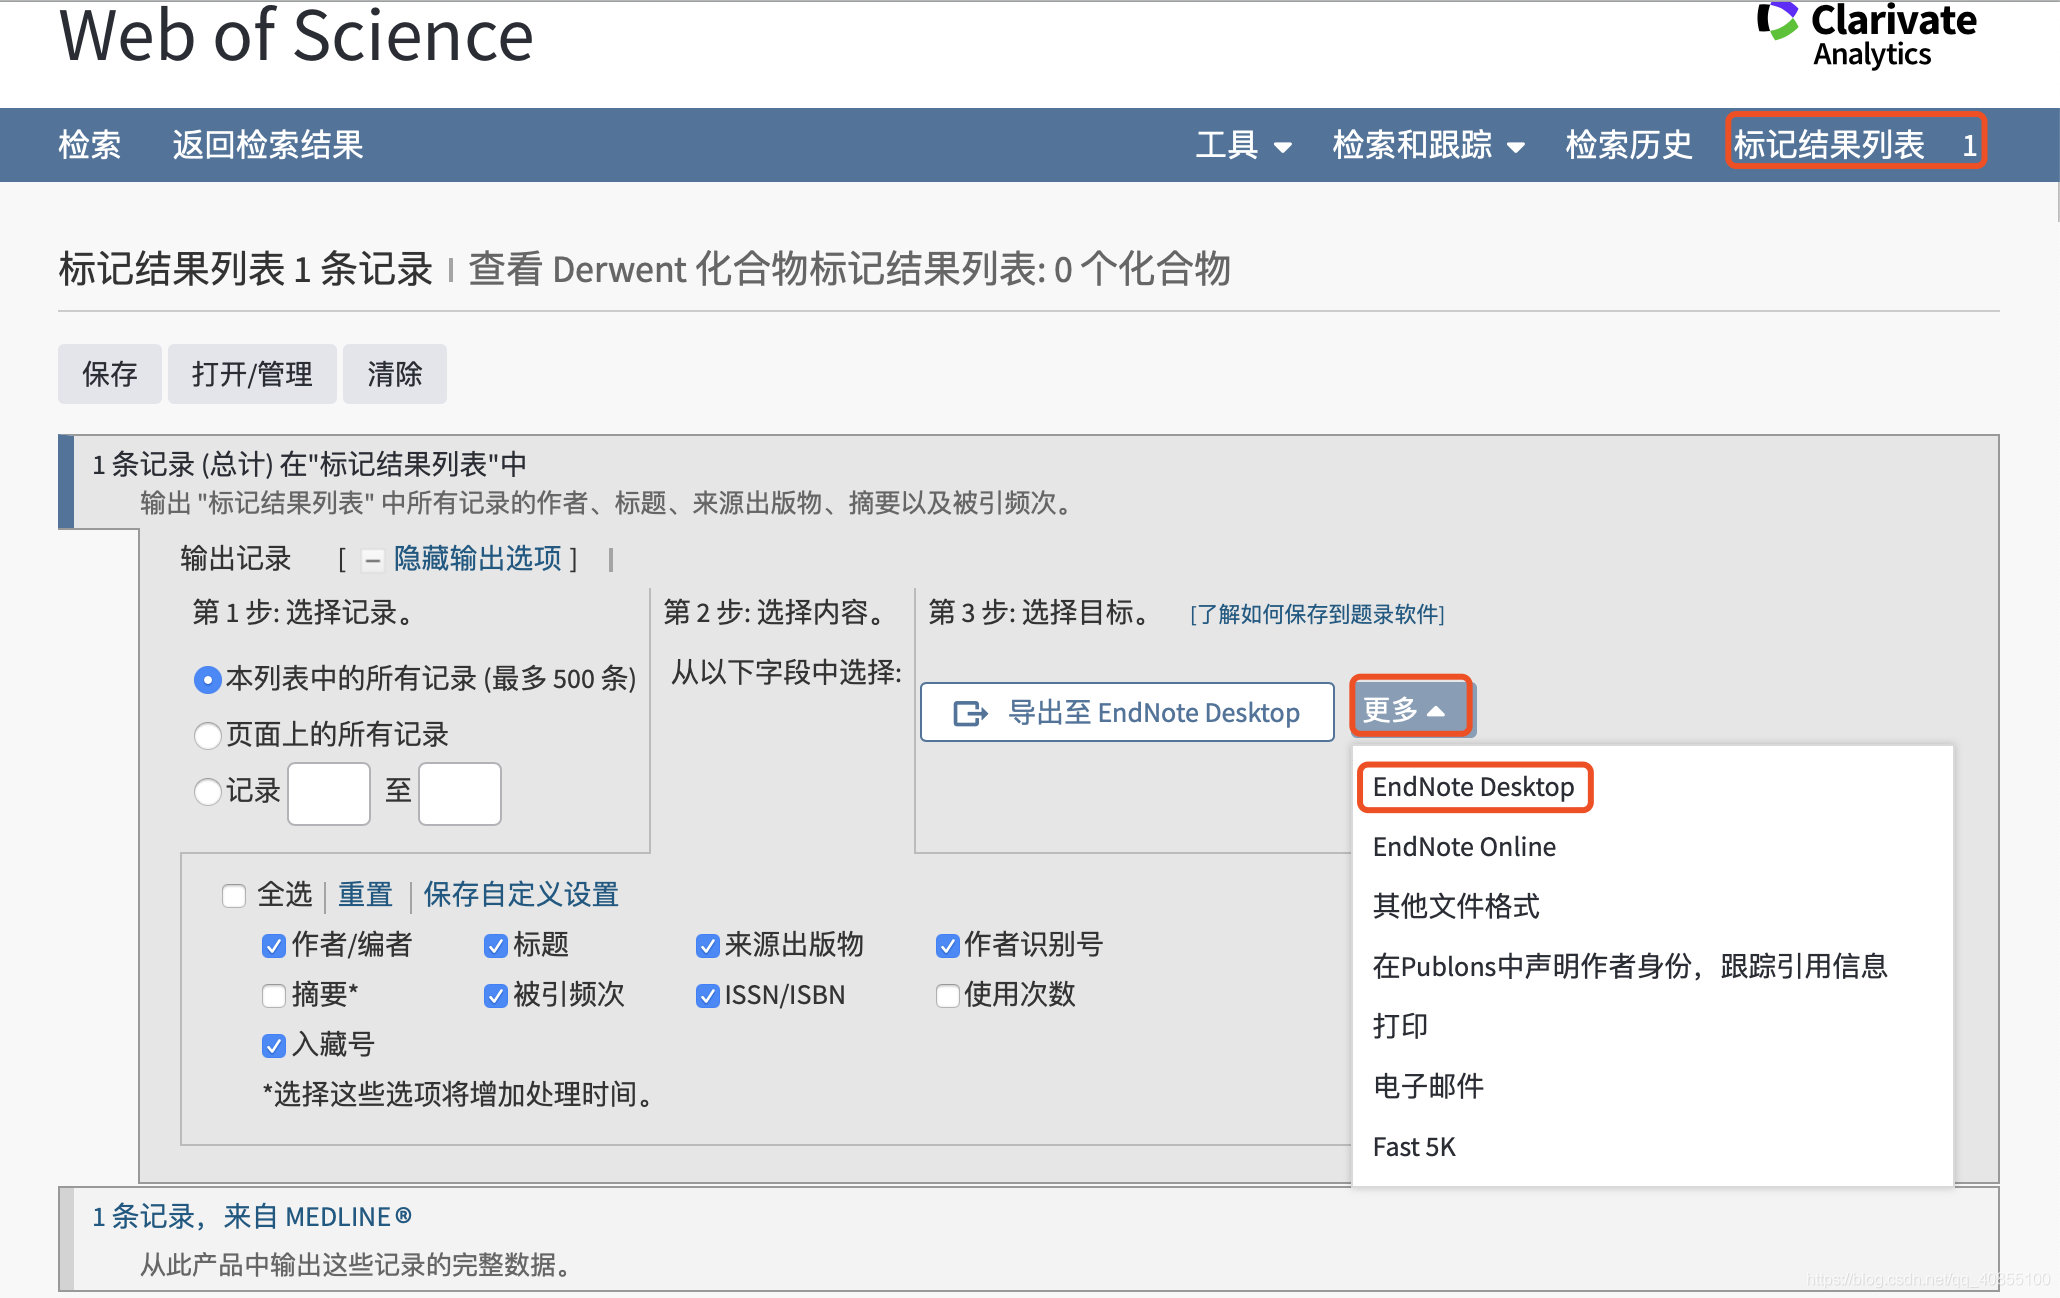Click 隐藏输出选项 link
This screenshot has height=1298, width=2060.
[478, 559]
